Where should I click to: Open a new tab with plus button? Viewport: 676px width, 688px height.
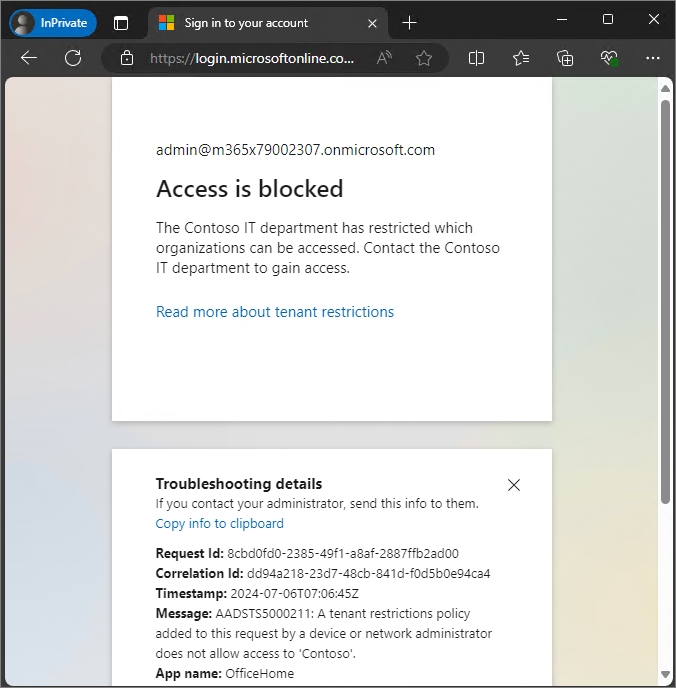pos(409,23)
